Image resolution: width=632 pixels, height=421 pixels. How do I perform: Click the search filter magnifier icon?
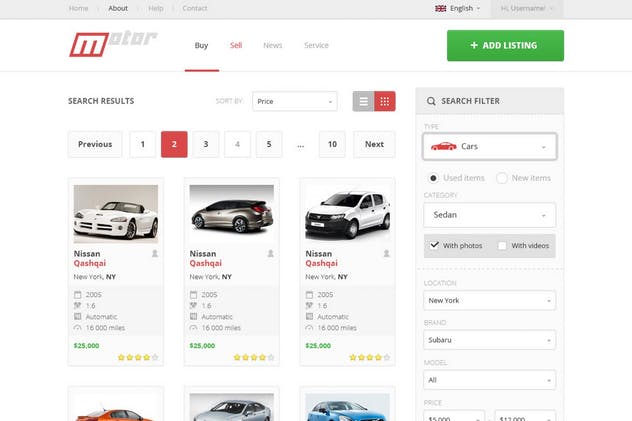pyautogui.click(x=431, y=101)
